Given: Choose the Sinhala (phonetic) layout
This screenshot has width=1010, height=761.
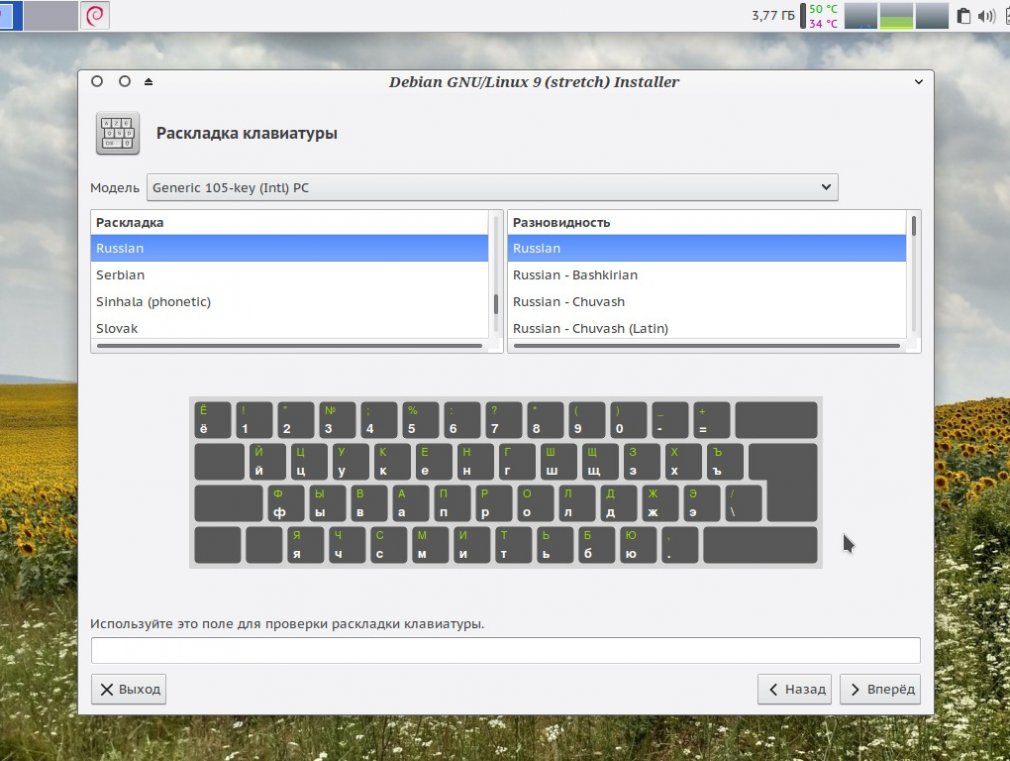Looking at the screenshot, I should point(289,302).
